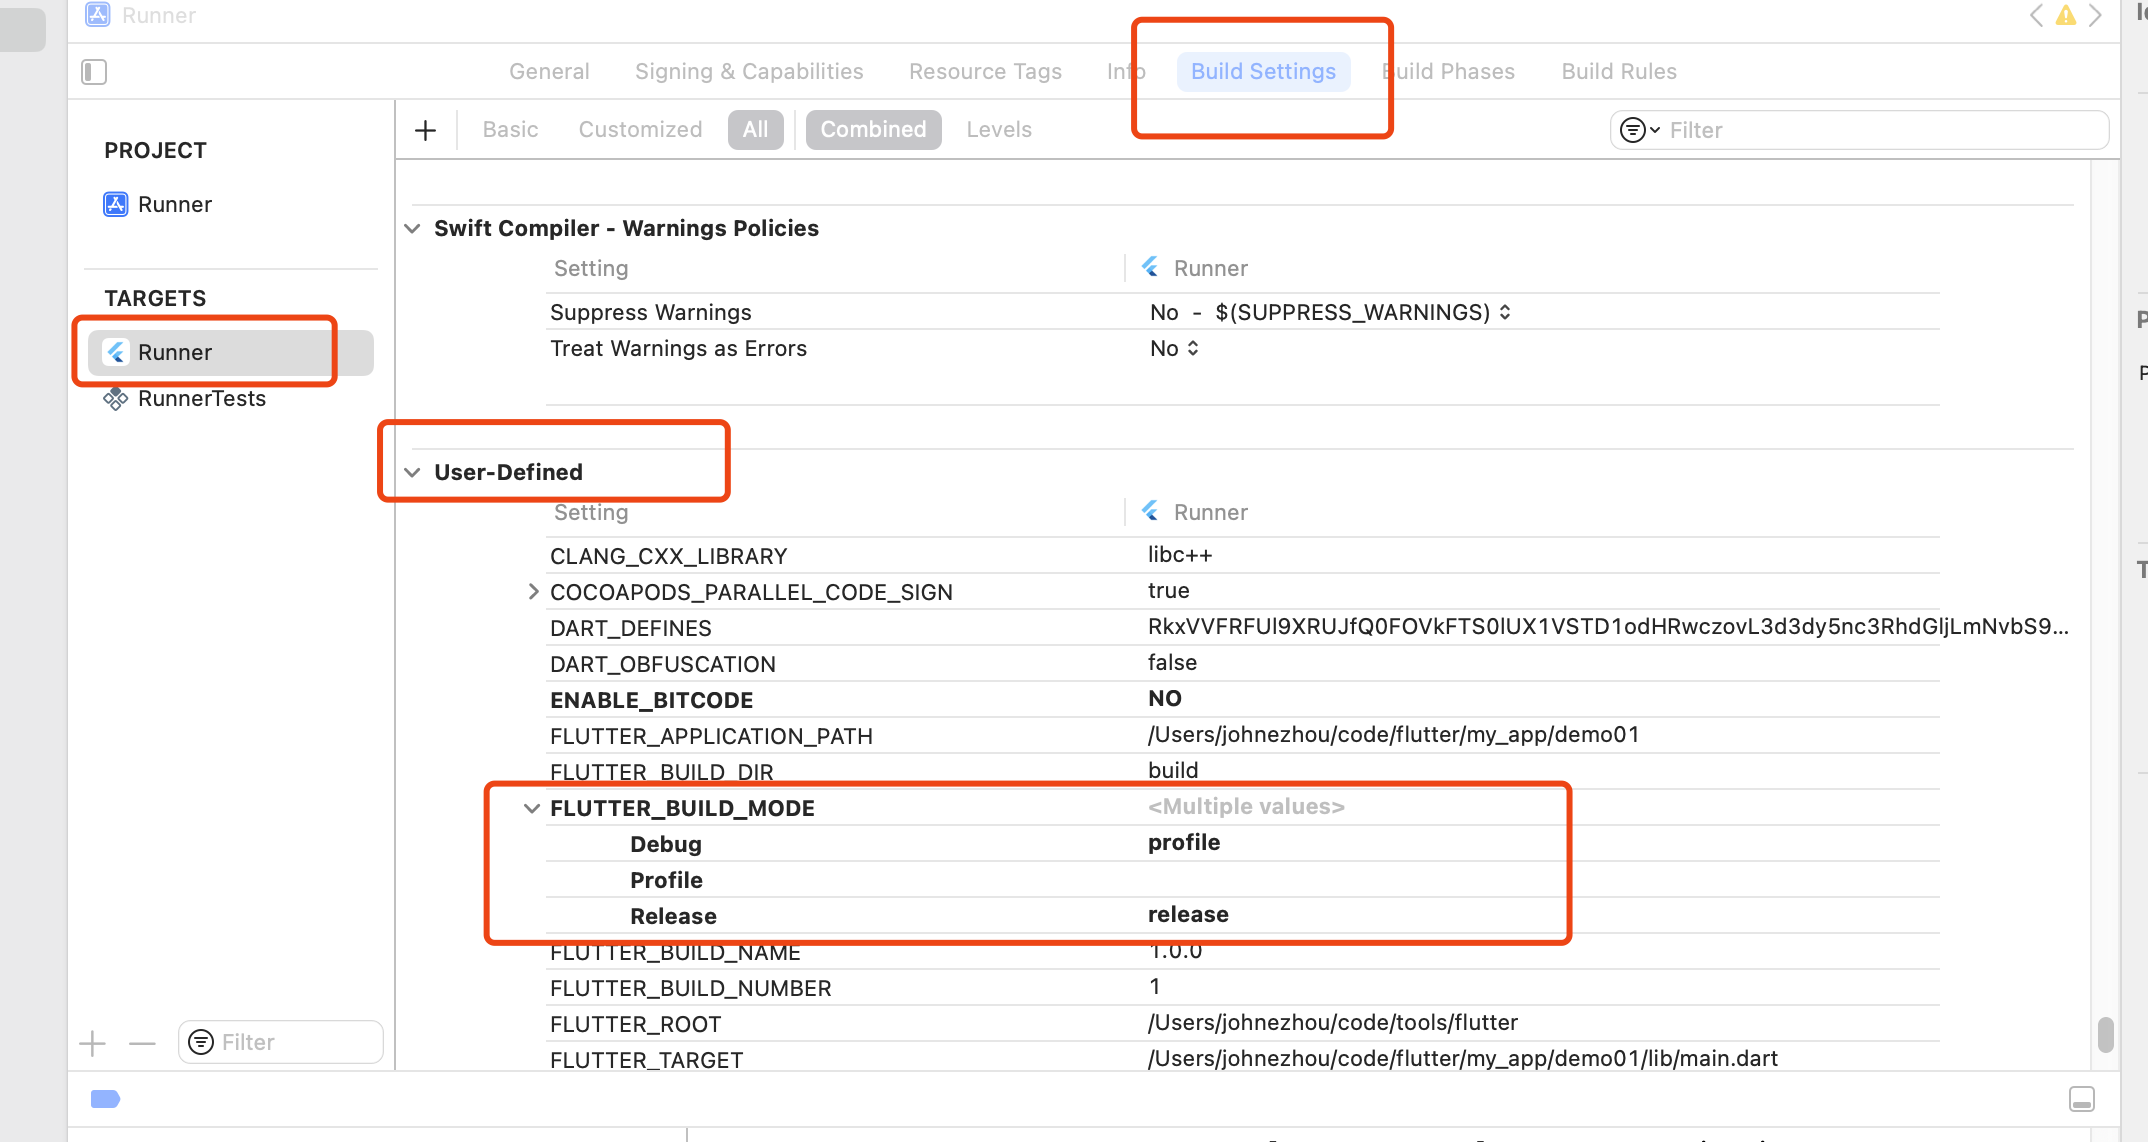Show Basic build settings
The height and width of the screenshot is (1142, 2148).
510,129
